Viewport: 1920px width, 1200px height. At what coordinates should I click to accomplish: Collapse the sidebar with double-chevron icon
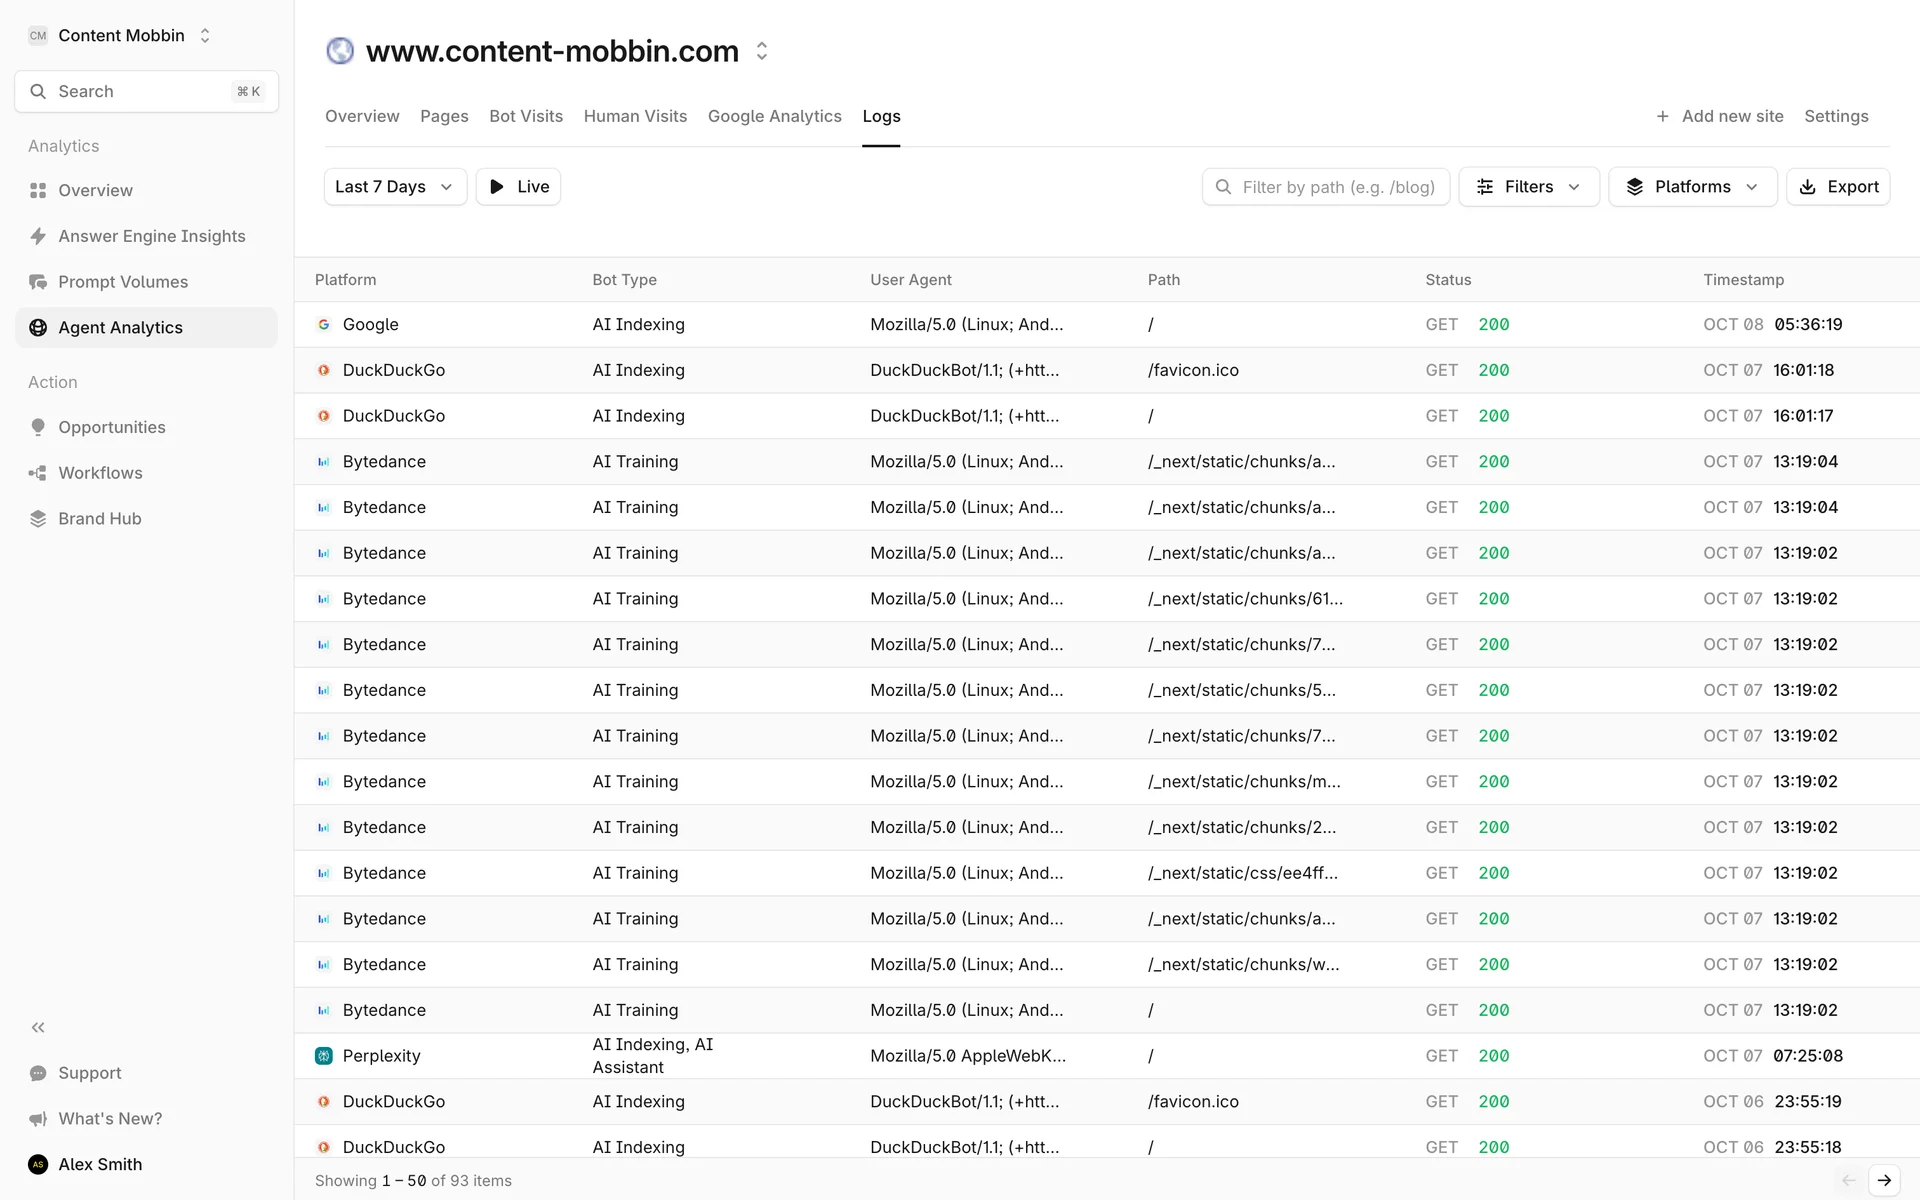(x=38, y=1027)
